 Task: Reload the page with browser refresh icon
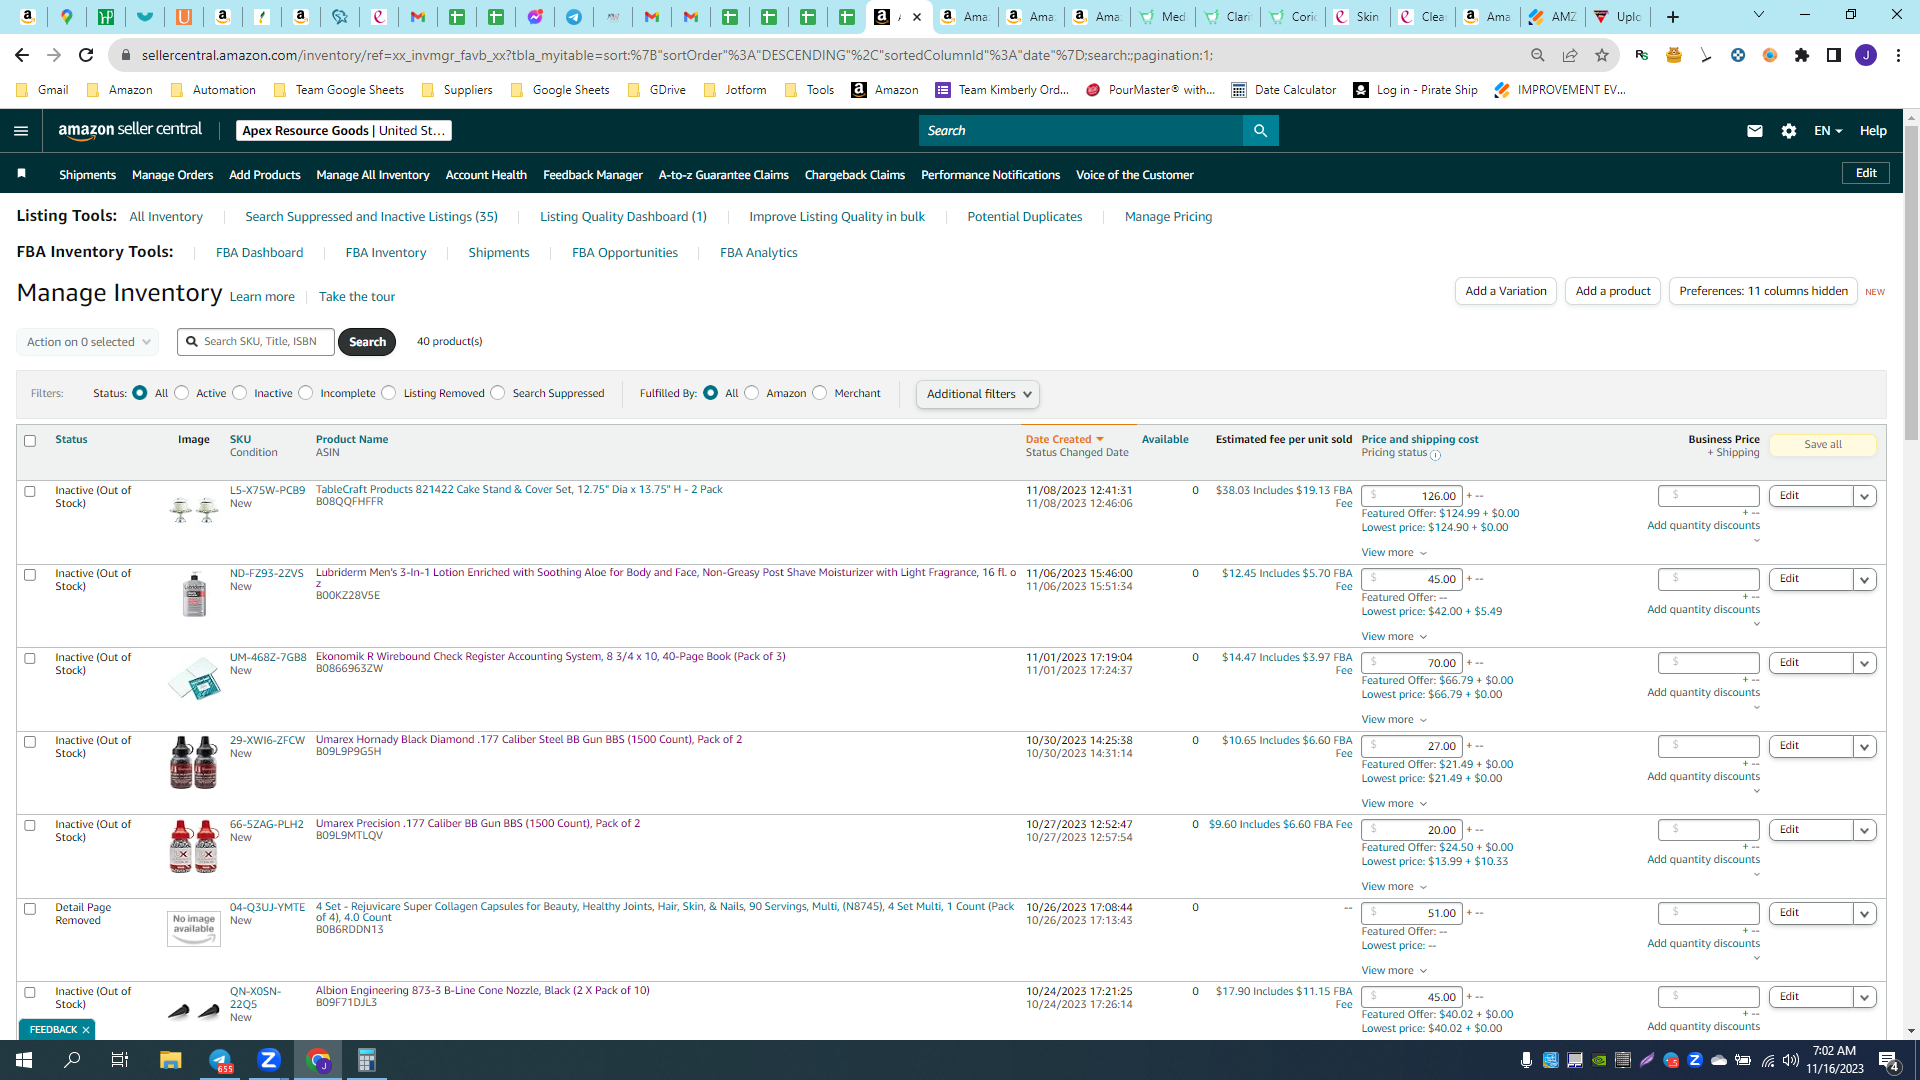point(86,55)
